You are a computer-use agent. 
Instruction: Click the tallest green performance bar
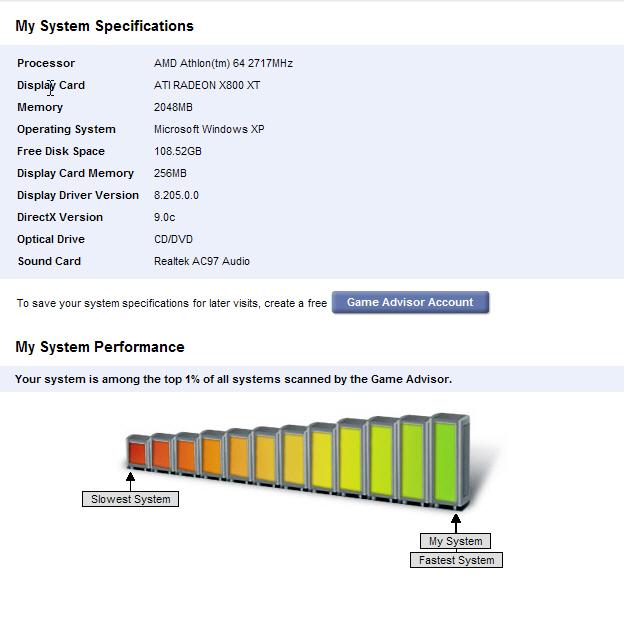pyautogui.click(x=446, y=460)
